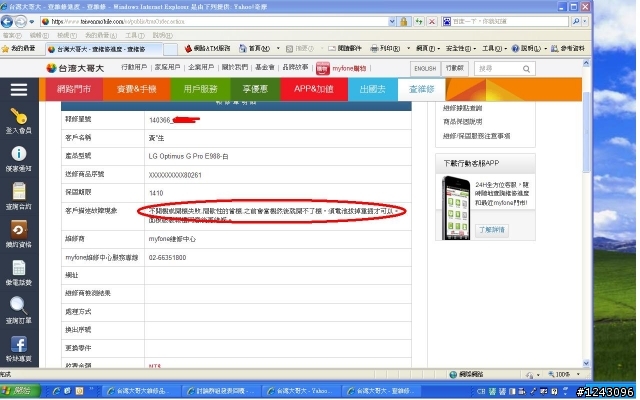Run search with the magnifier beside the search box
This screenshot has width=640, height=400.
(576, 21)
